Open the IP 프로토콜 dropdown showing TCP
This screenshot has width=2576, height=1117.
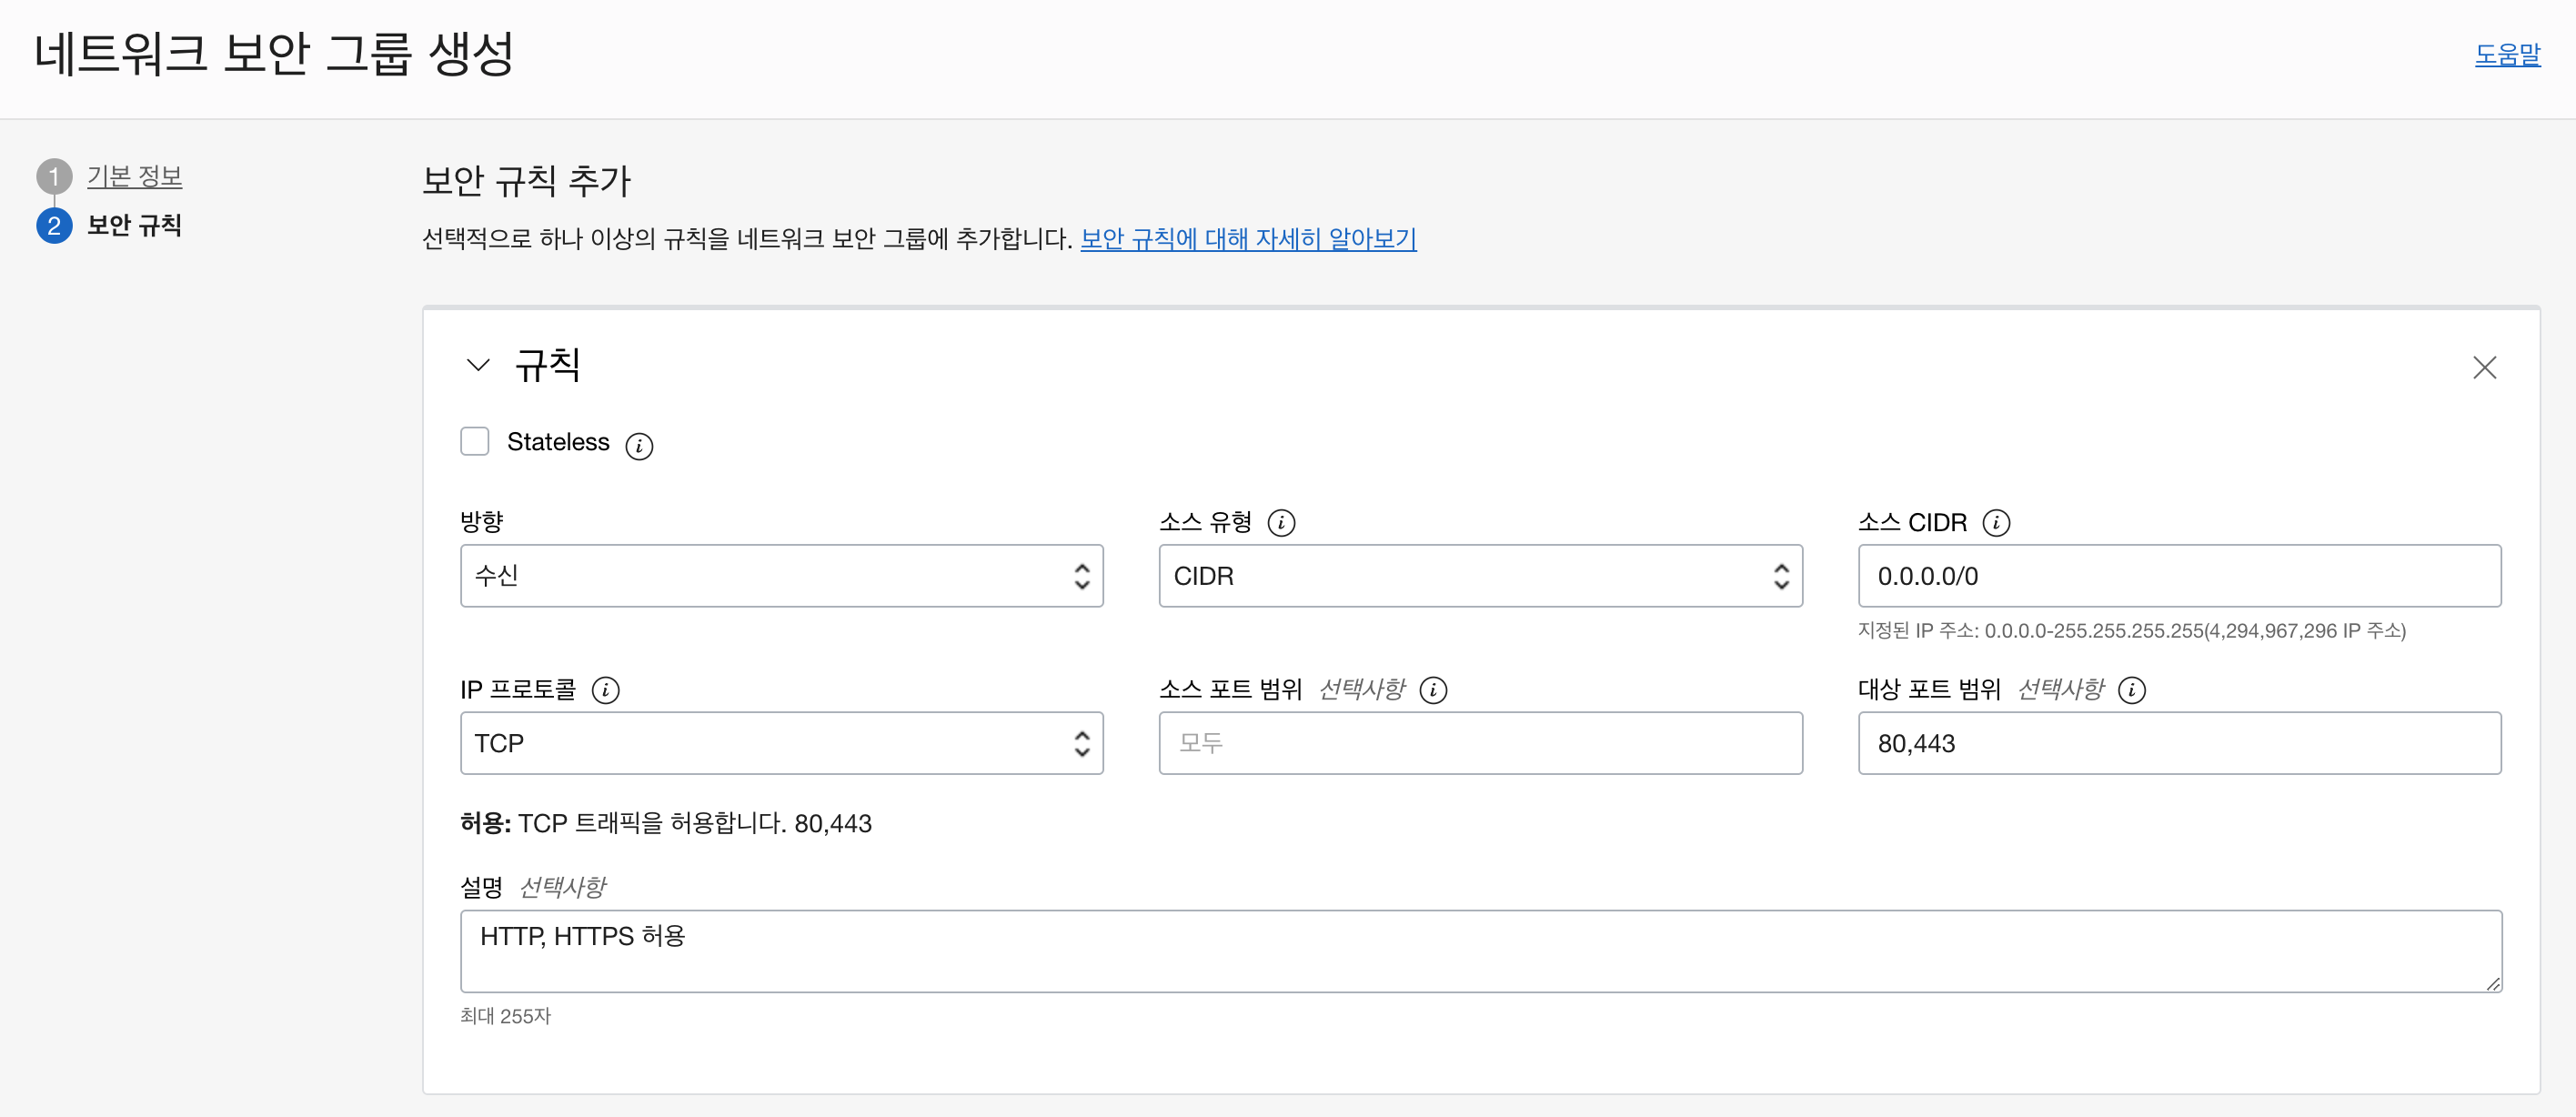[781, 743]
